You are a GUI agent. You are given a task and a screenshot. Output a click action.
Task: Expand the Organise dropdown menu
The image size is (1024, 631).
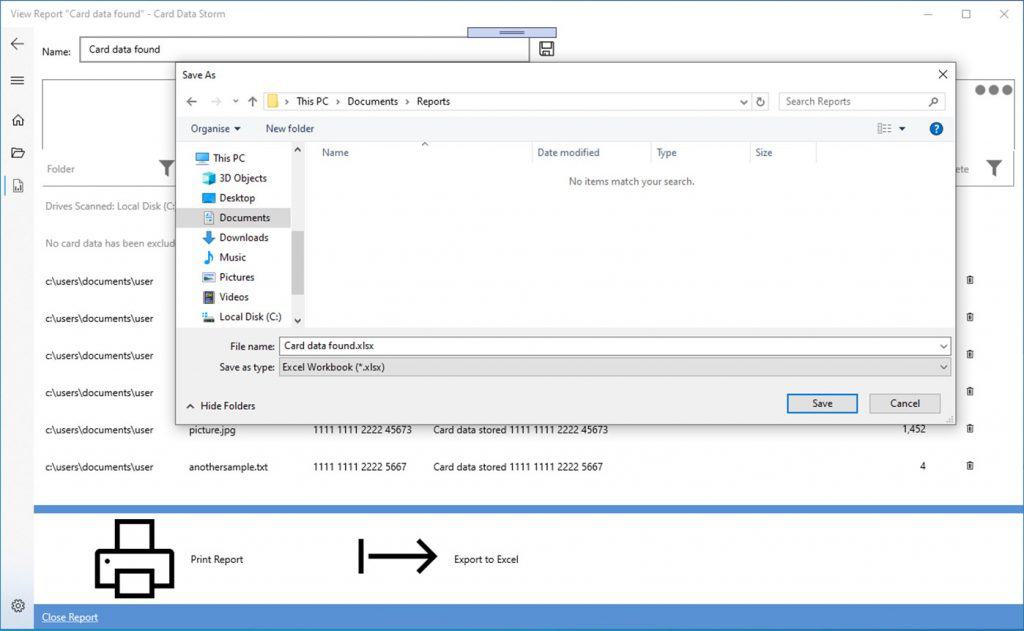point(215,129)
